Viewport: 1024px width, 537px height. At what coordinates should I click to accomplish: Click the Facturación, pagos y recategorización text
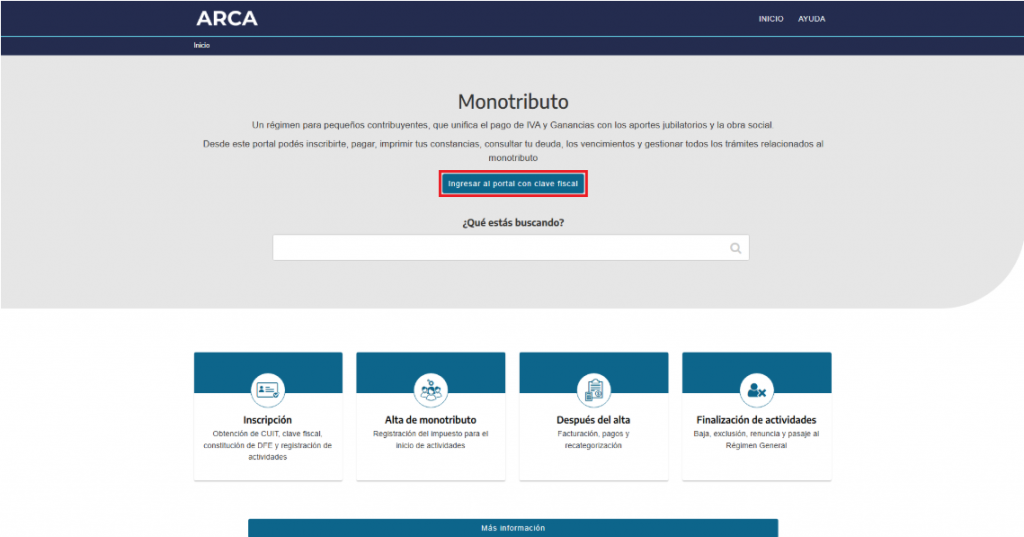pyautogui.click(x=593, y=440)
